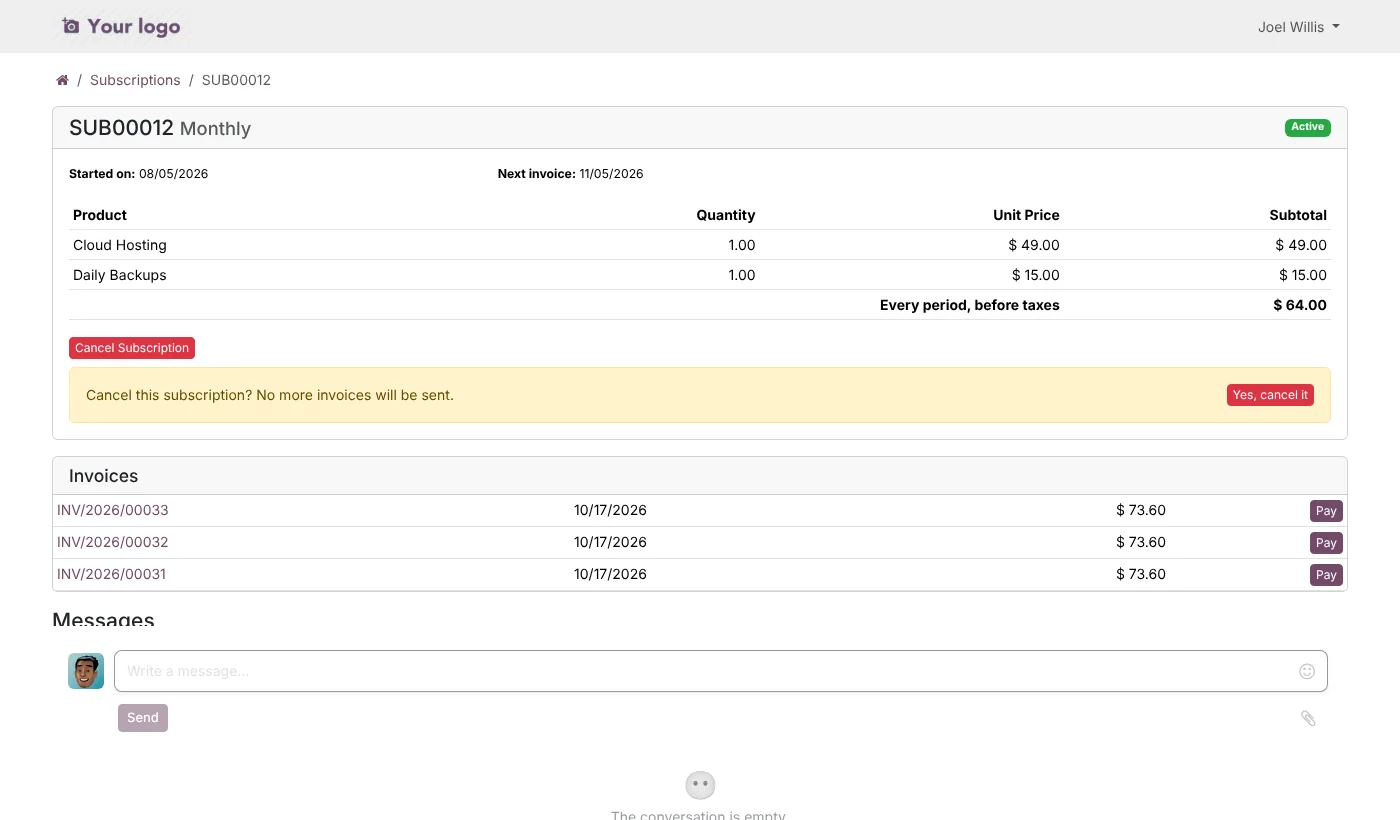Open invoice INV/2026/00033
This screenshot has width=1400, height=820.
tap(113, 510)
